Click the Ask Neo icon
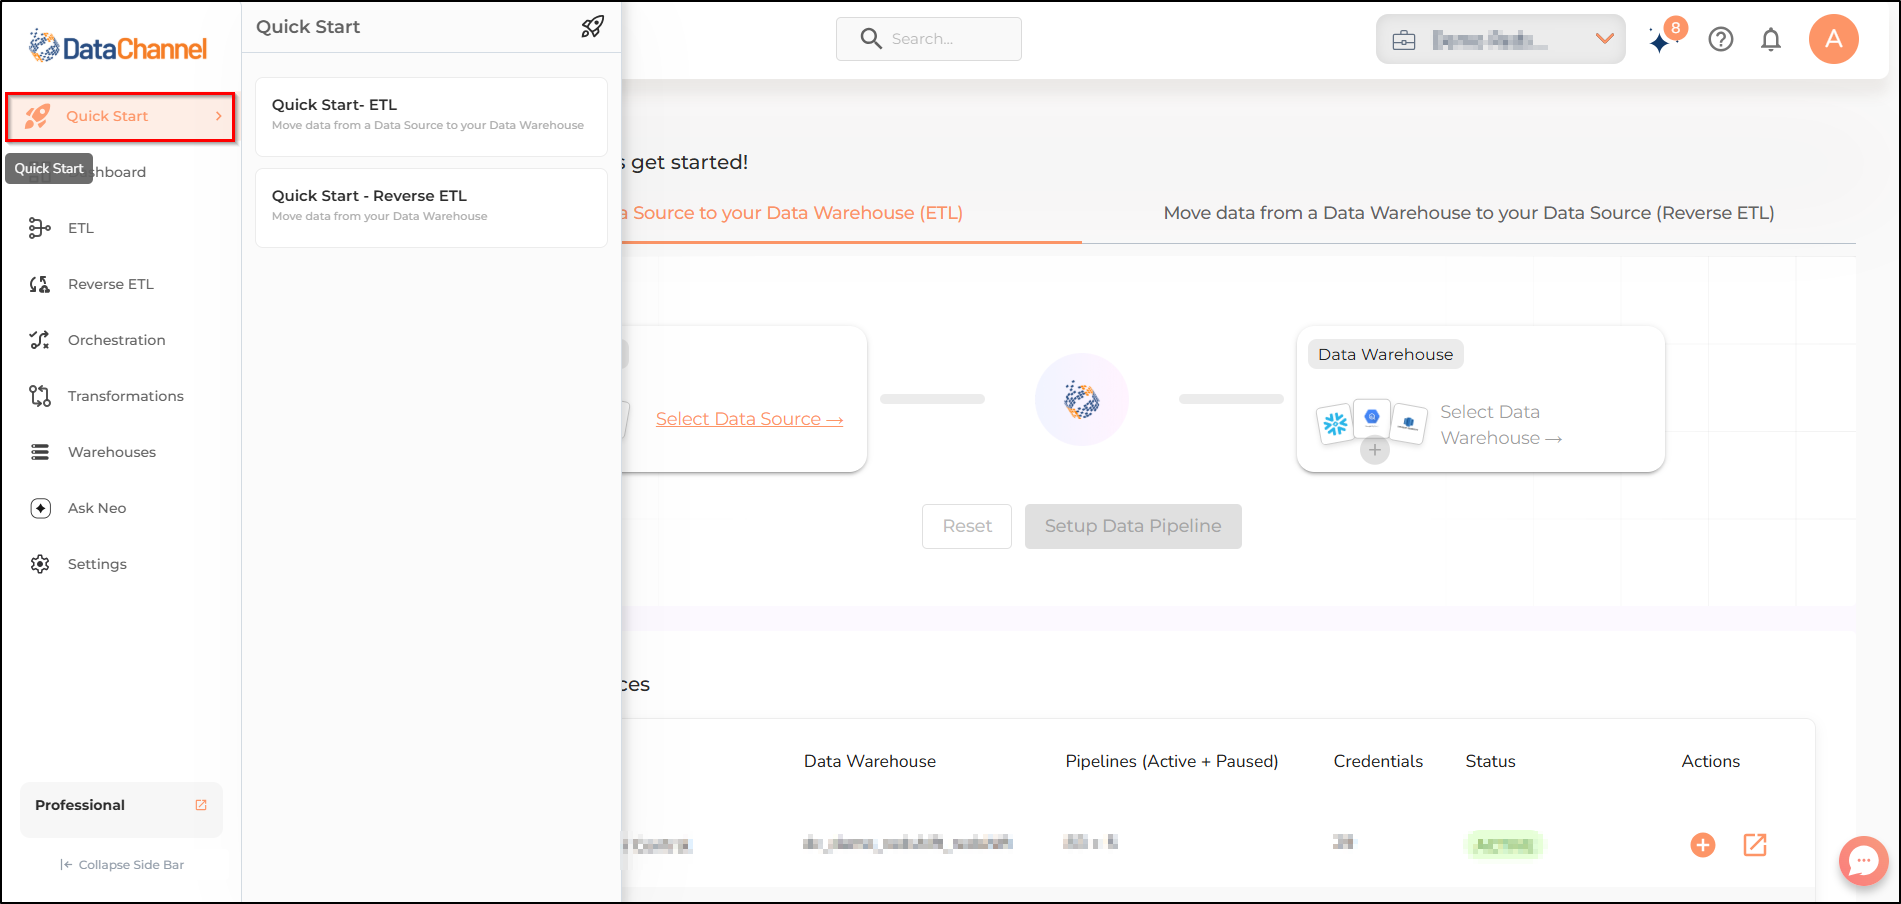 pos(40,508)
